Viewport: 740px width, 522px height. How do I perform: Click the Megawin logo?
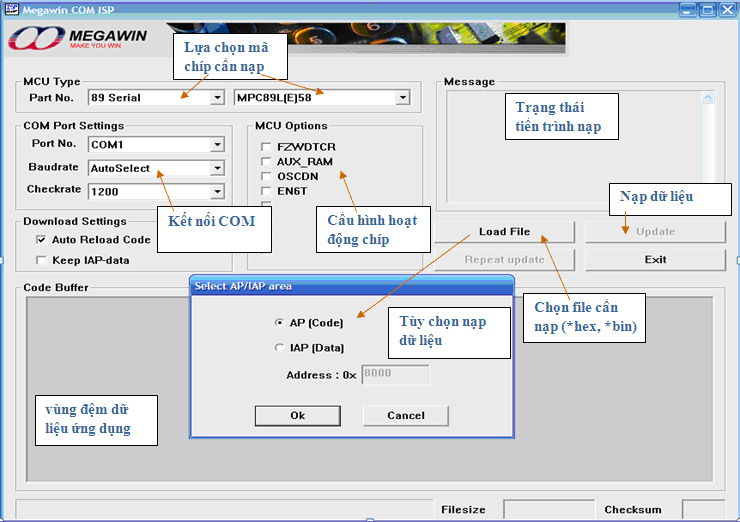tap(78, 38)
